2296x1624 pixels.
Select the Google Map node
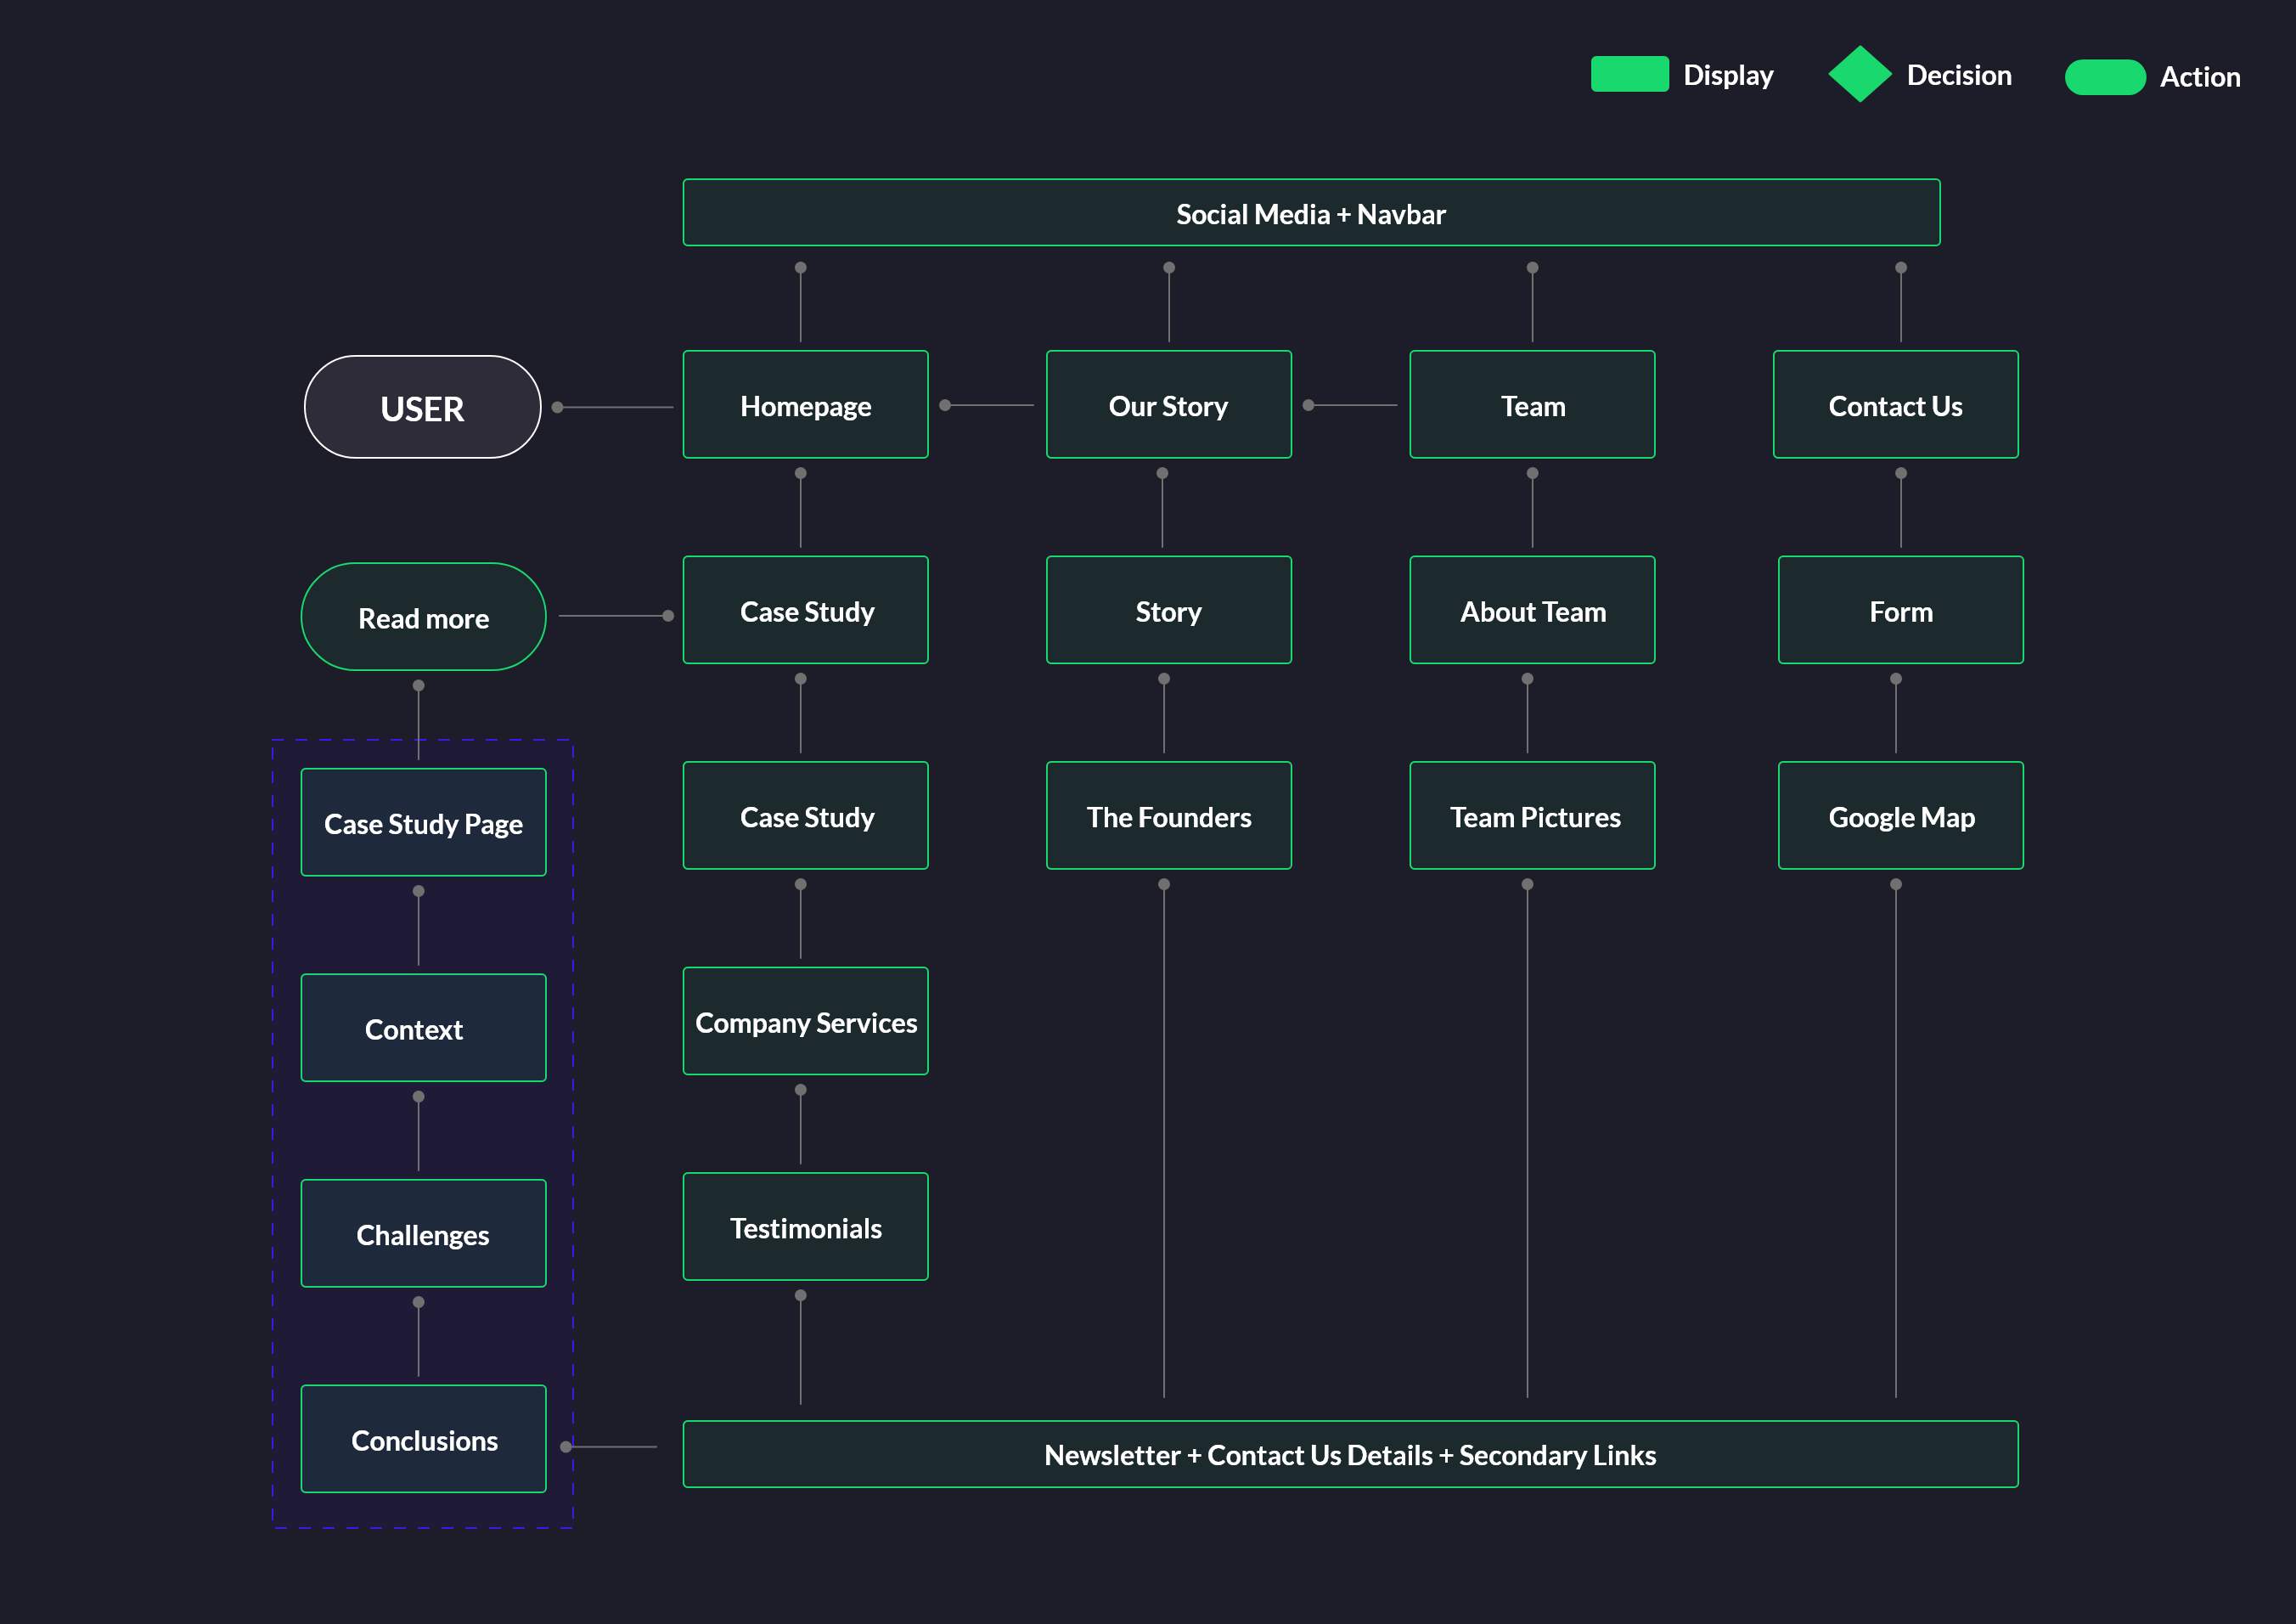[x=1900, y=816]
